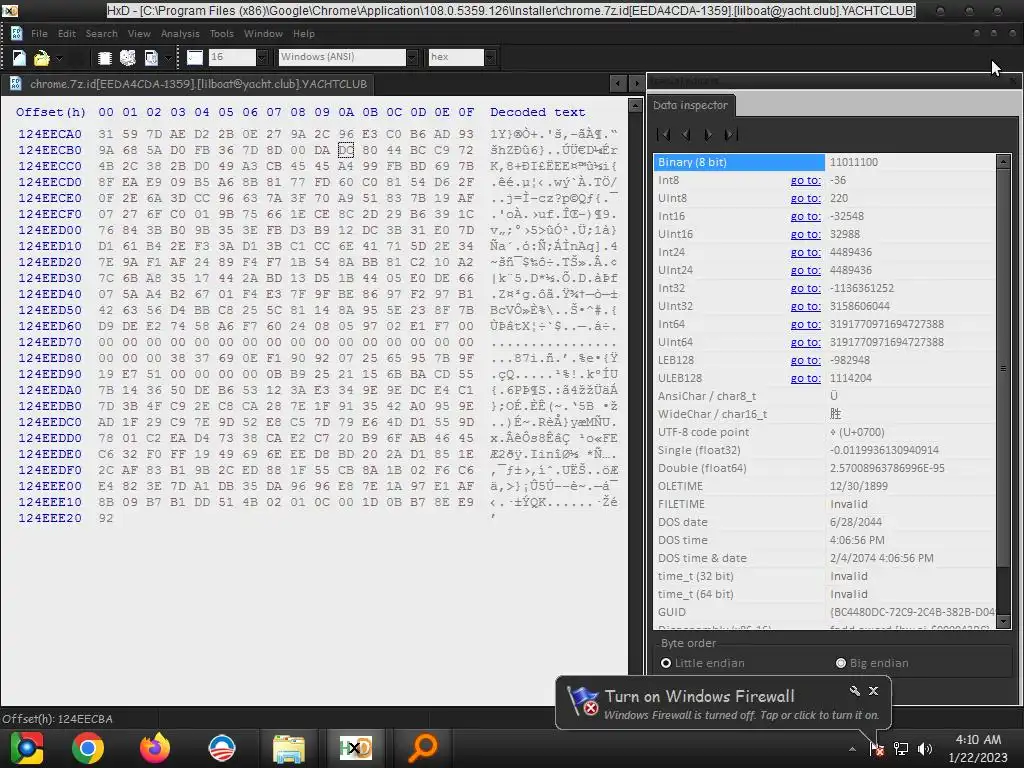The image size is (1024, 768).
Task: Click the HxD taskbar icon
Action: (356, 748)
